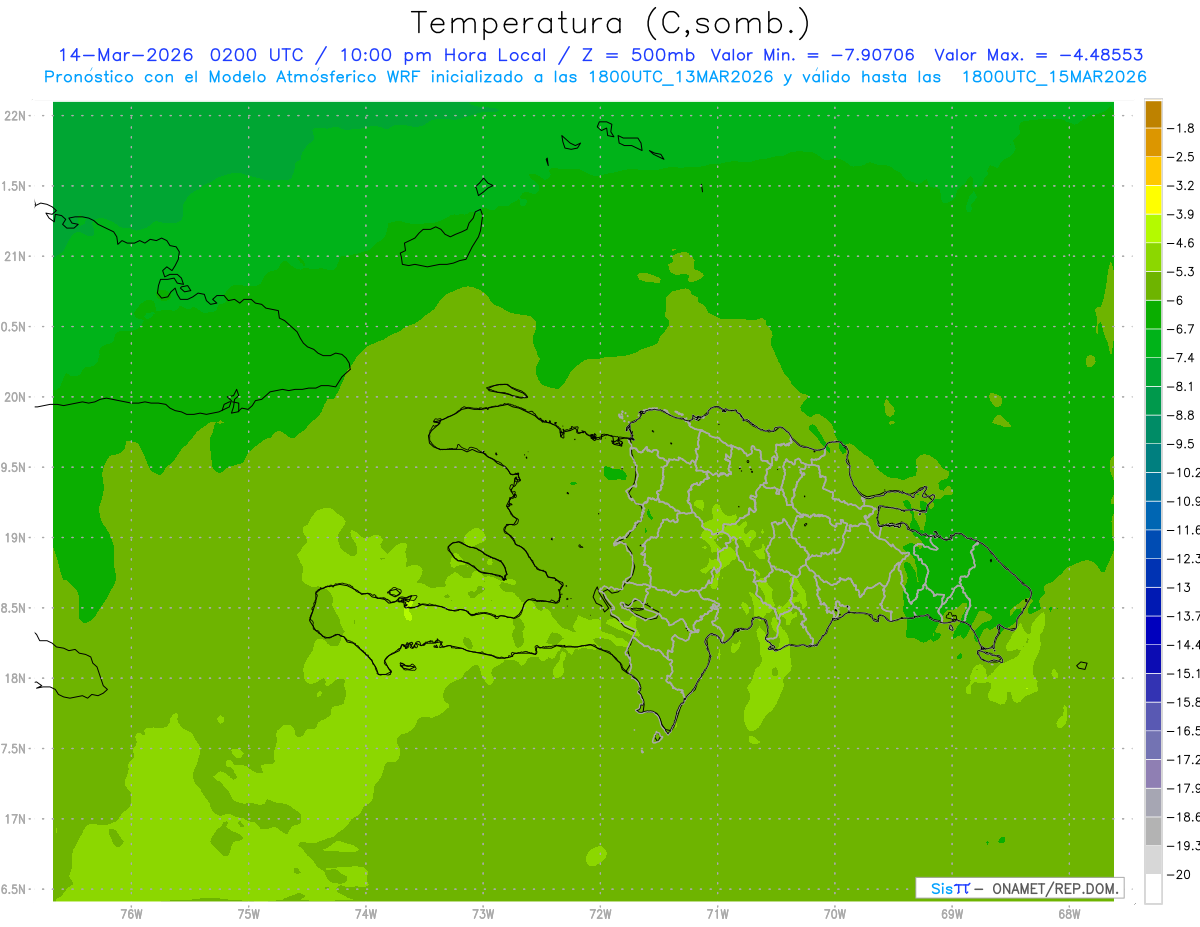The image size is (1200, 927).
Task: Click the '19N' latitude label
Action: coord(16,538)
